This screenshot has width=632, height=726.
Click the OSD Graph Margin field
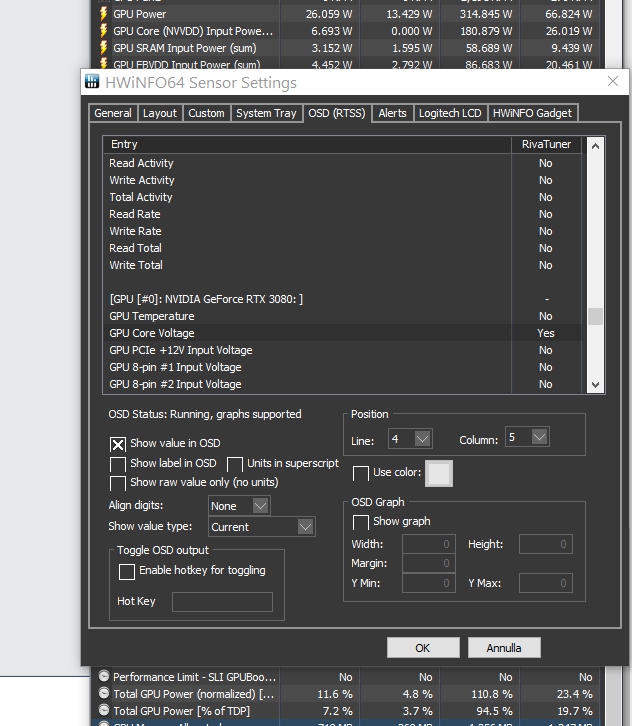(429, 563)
